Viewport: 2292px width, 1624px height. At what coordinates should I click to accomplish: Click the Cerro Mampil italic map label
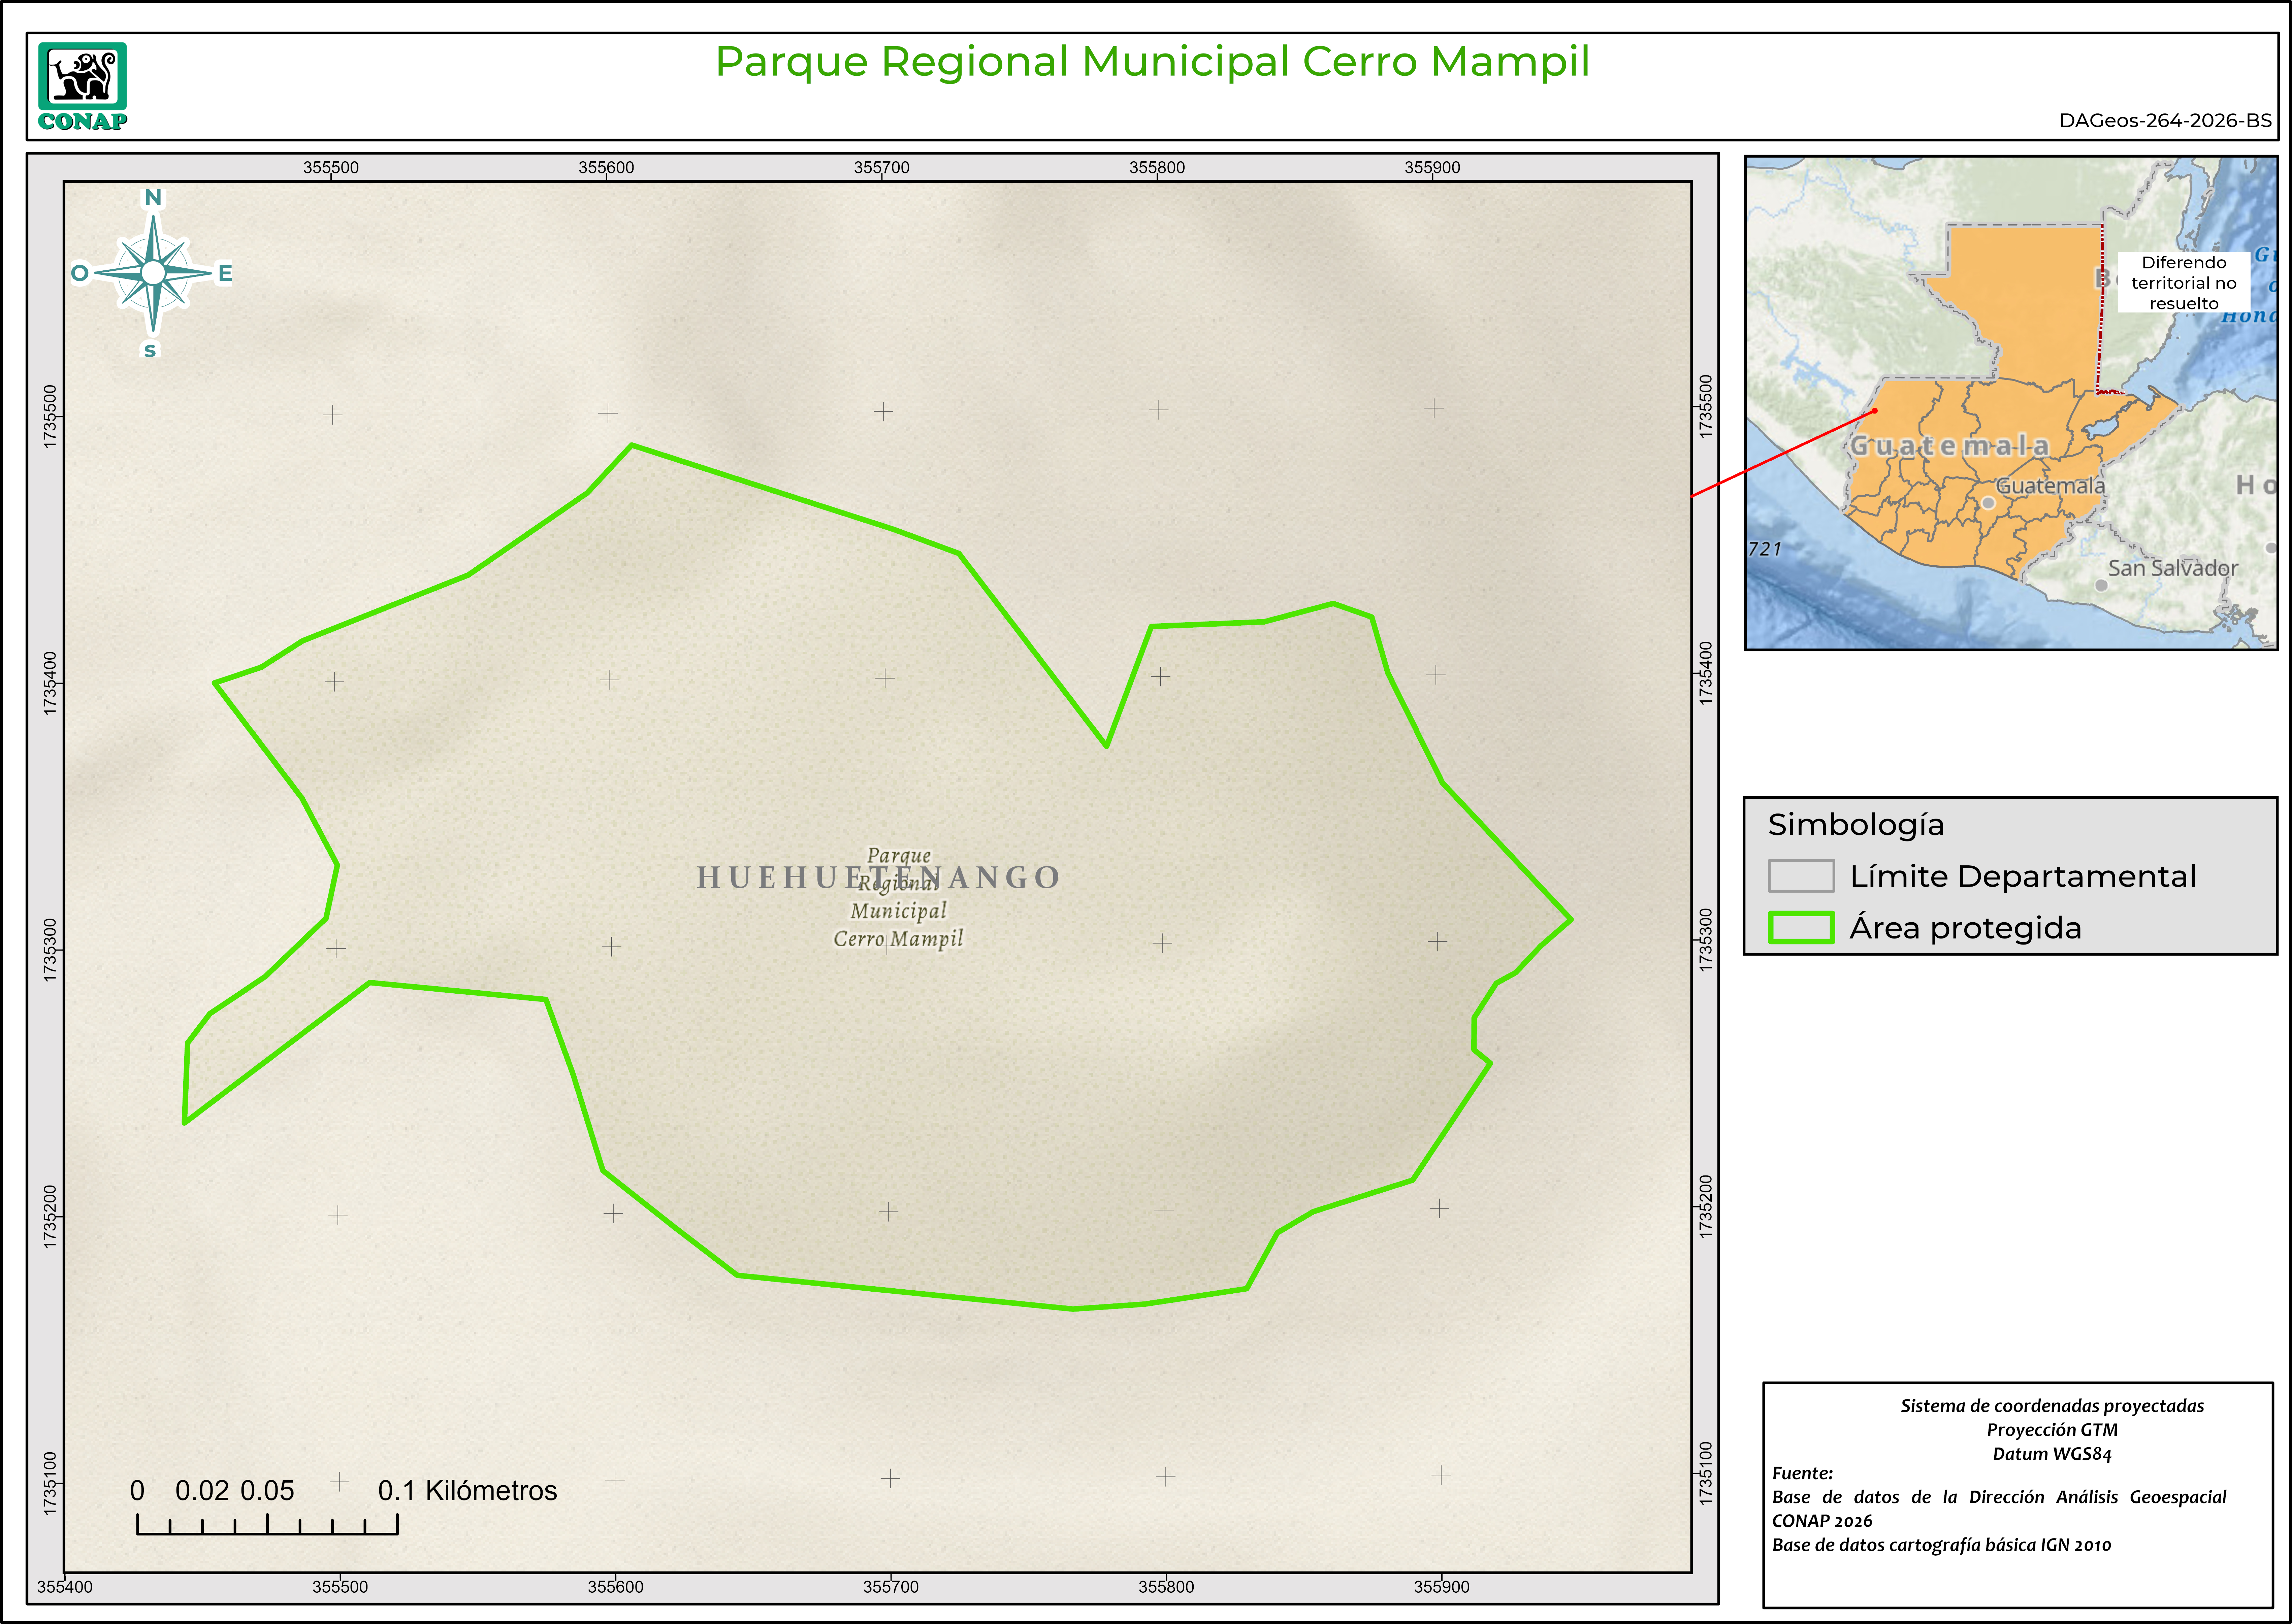898,939
